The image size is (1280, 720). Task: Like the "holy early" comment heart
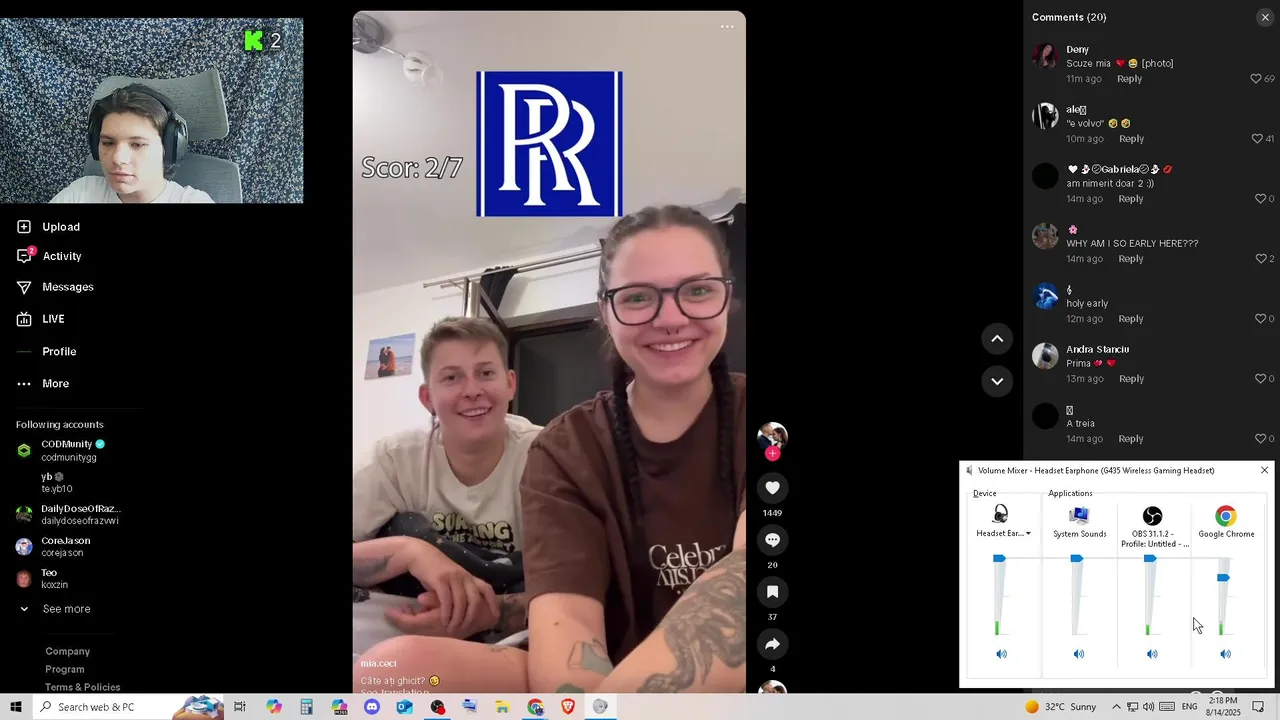pyautogui.click(x=1260, y=319)
